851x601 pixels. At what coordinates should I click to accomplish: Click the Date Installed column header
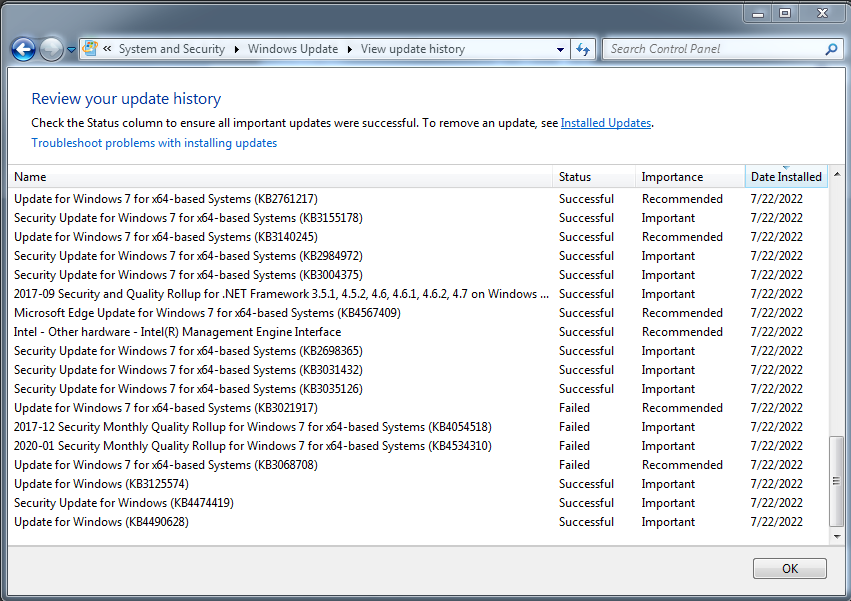pyautogui.click(x=786, y=177)
